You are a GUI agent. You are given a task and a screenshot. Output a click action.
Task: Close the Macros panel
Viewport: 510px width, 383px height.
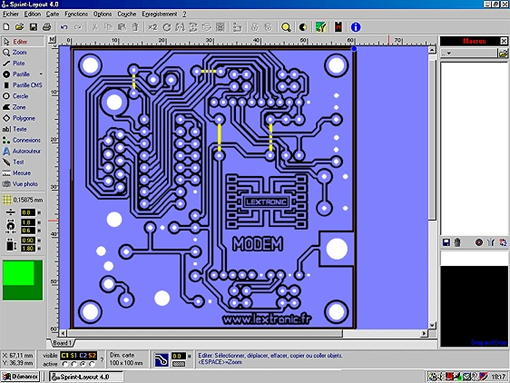(504, 41)
